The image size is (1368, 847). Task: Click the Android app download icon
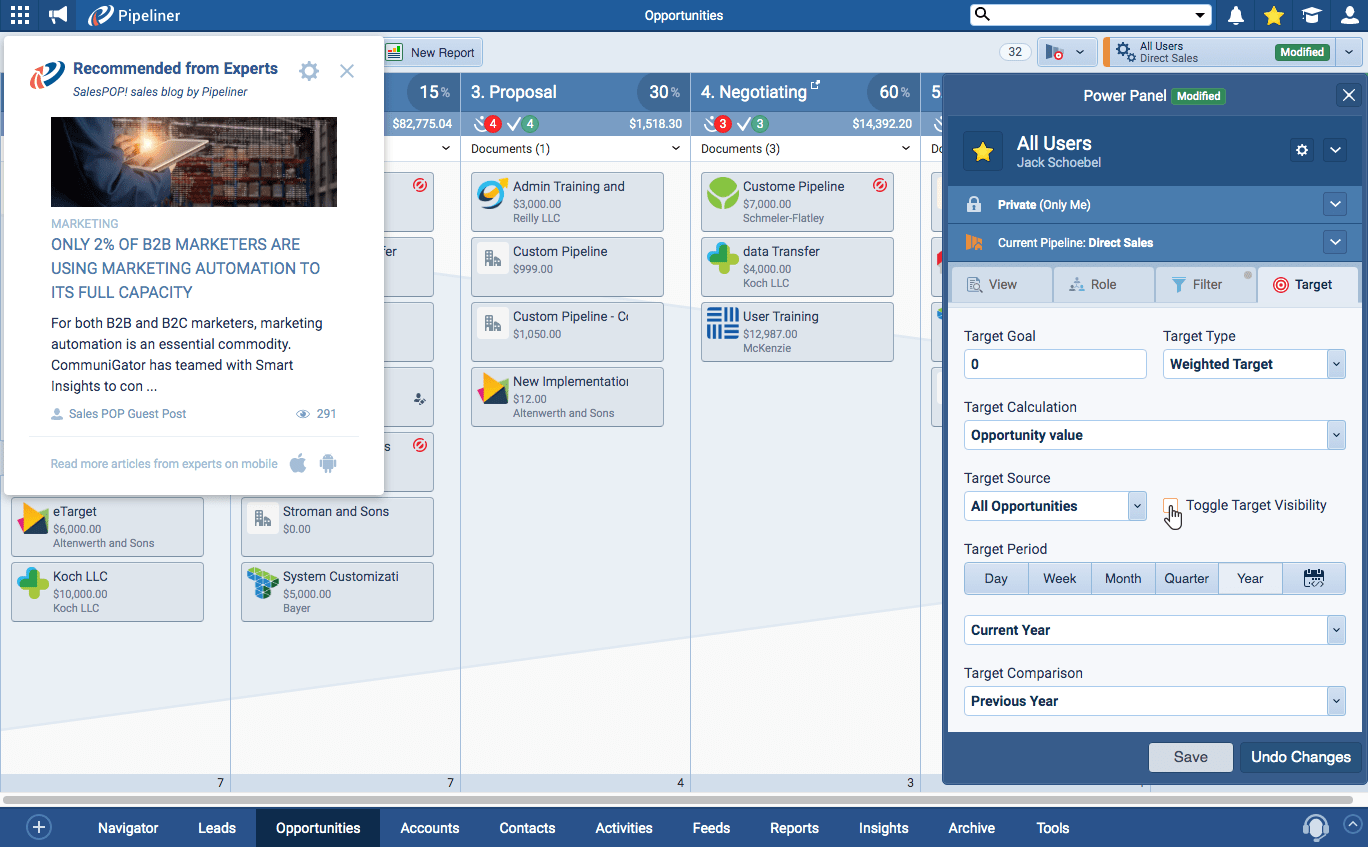click(x=328, y=463)
